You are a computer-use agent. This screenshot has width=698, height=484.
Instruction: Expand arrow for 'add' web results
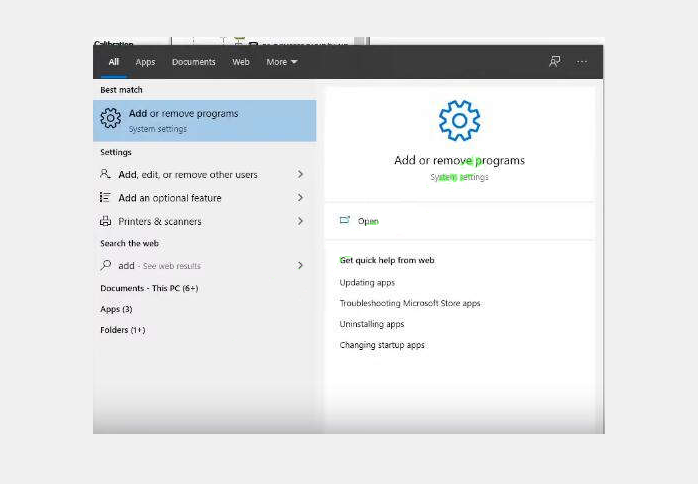point(300,265)
